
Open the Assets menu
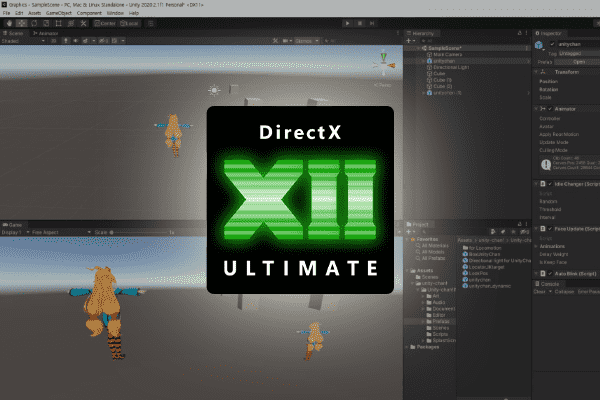tap(34, 13)
